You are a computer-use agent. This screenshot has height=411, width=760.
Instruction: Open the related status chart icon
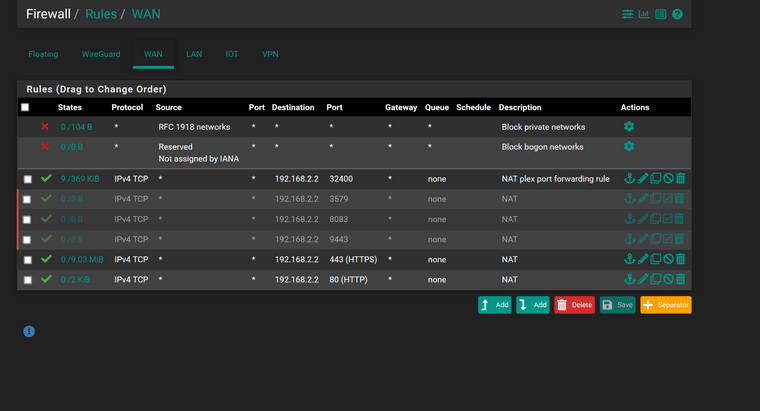[644, 14]
